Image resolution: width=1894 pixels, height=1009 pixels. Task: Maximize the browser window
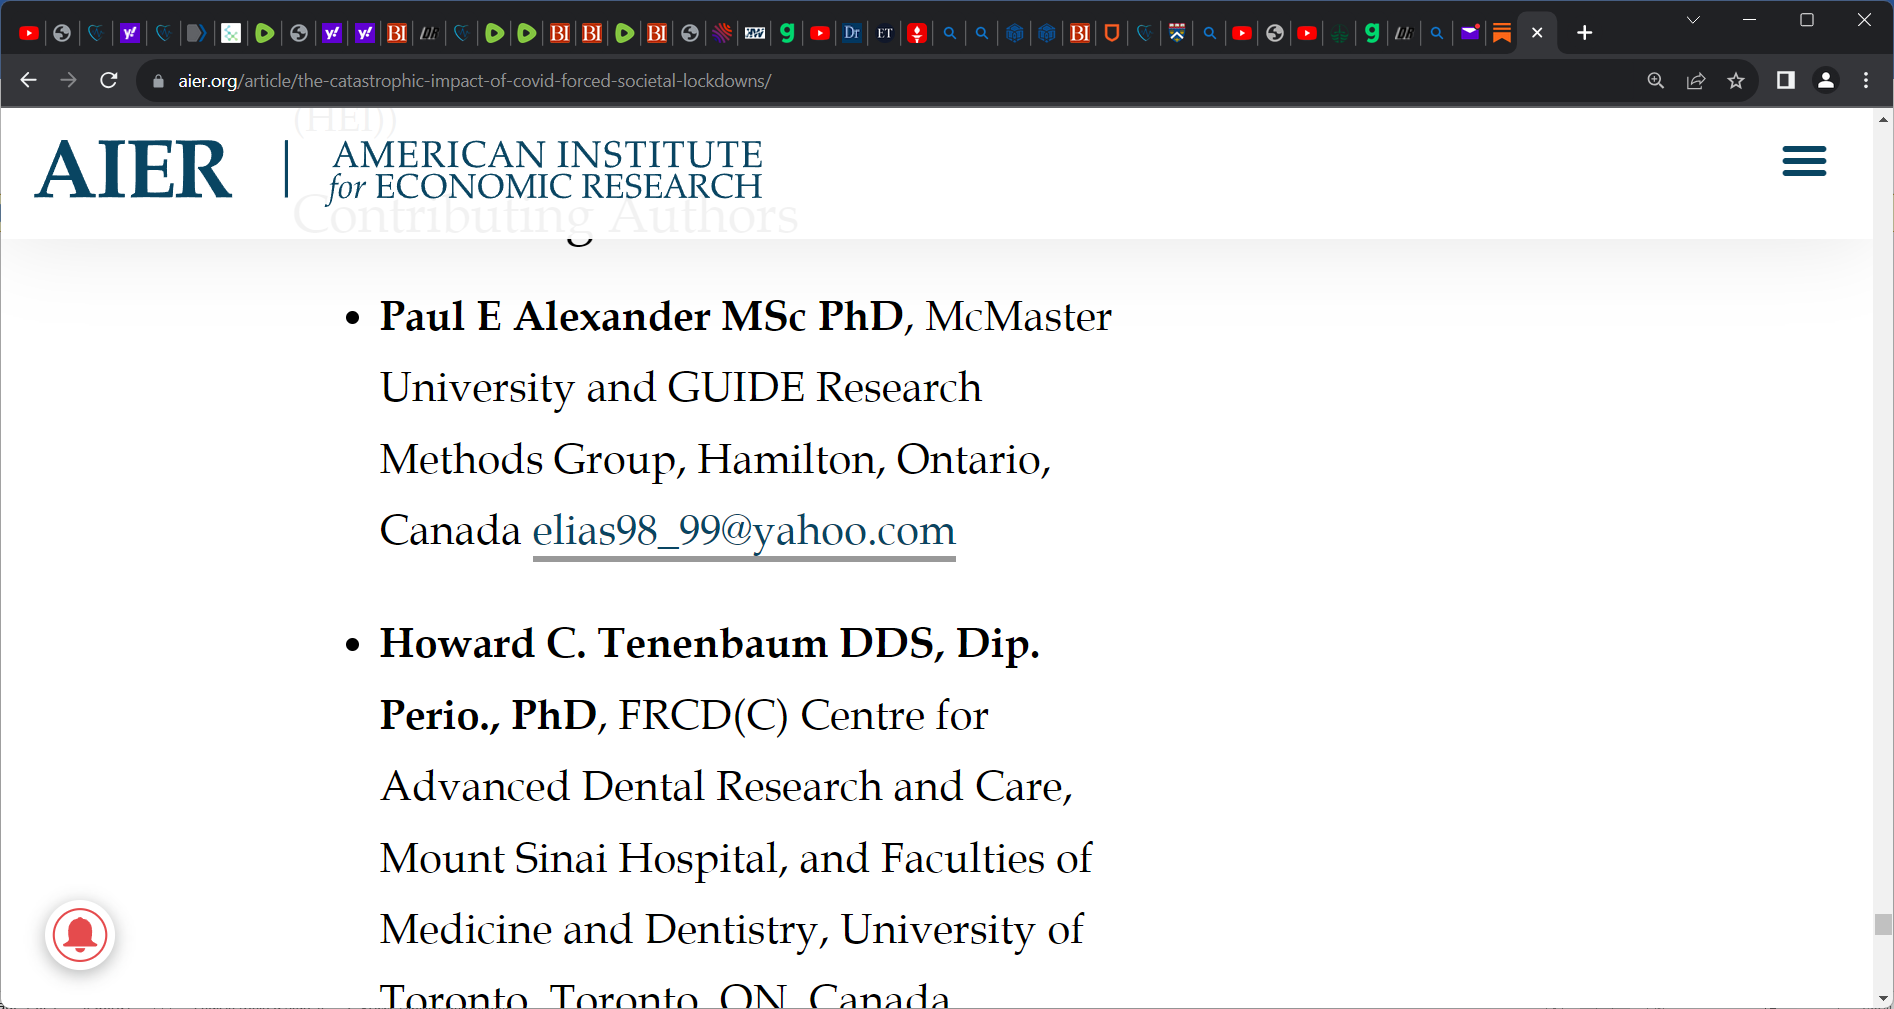[1806, 20]
